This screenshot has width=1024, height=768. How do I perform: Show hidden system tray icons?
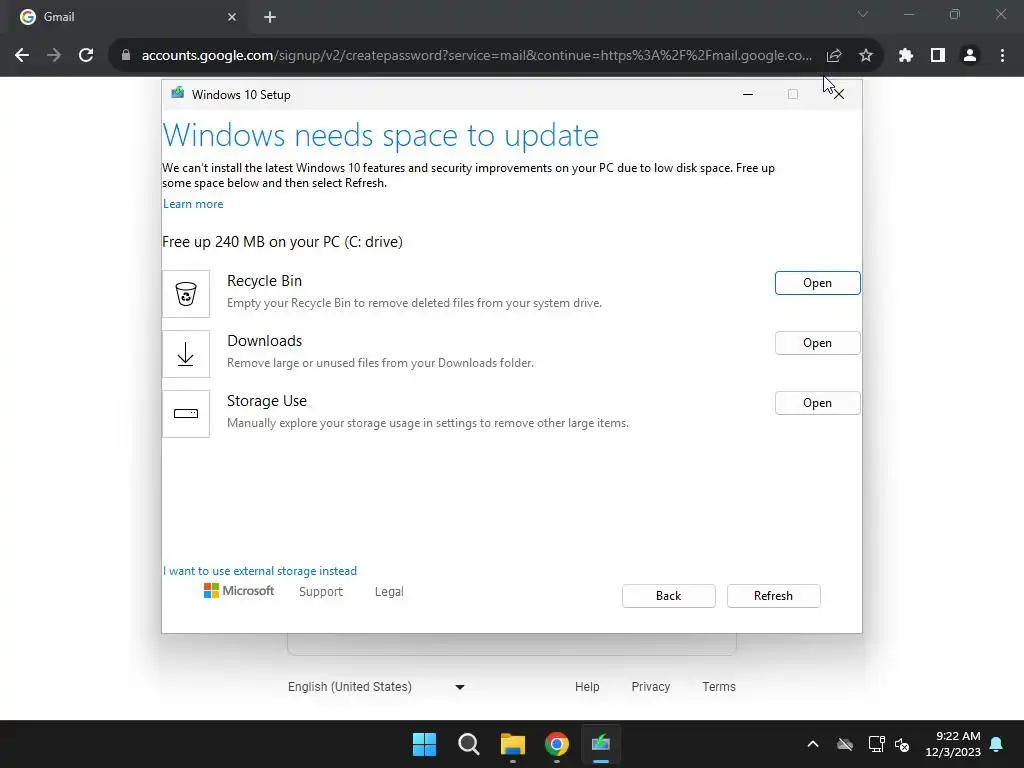tap(813, 744)
